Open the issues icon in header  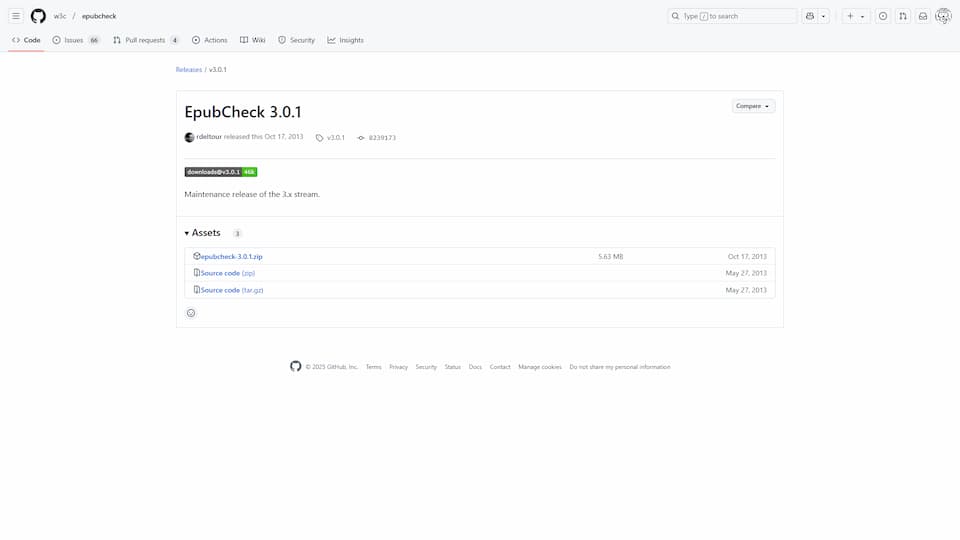[883, 16]
